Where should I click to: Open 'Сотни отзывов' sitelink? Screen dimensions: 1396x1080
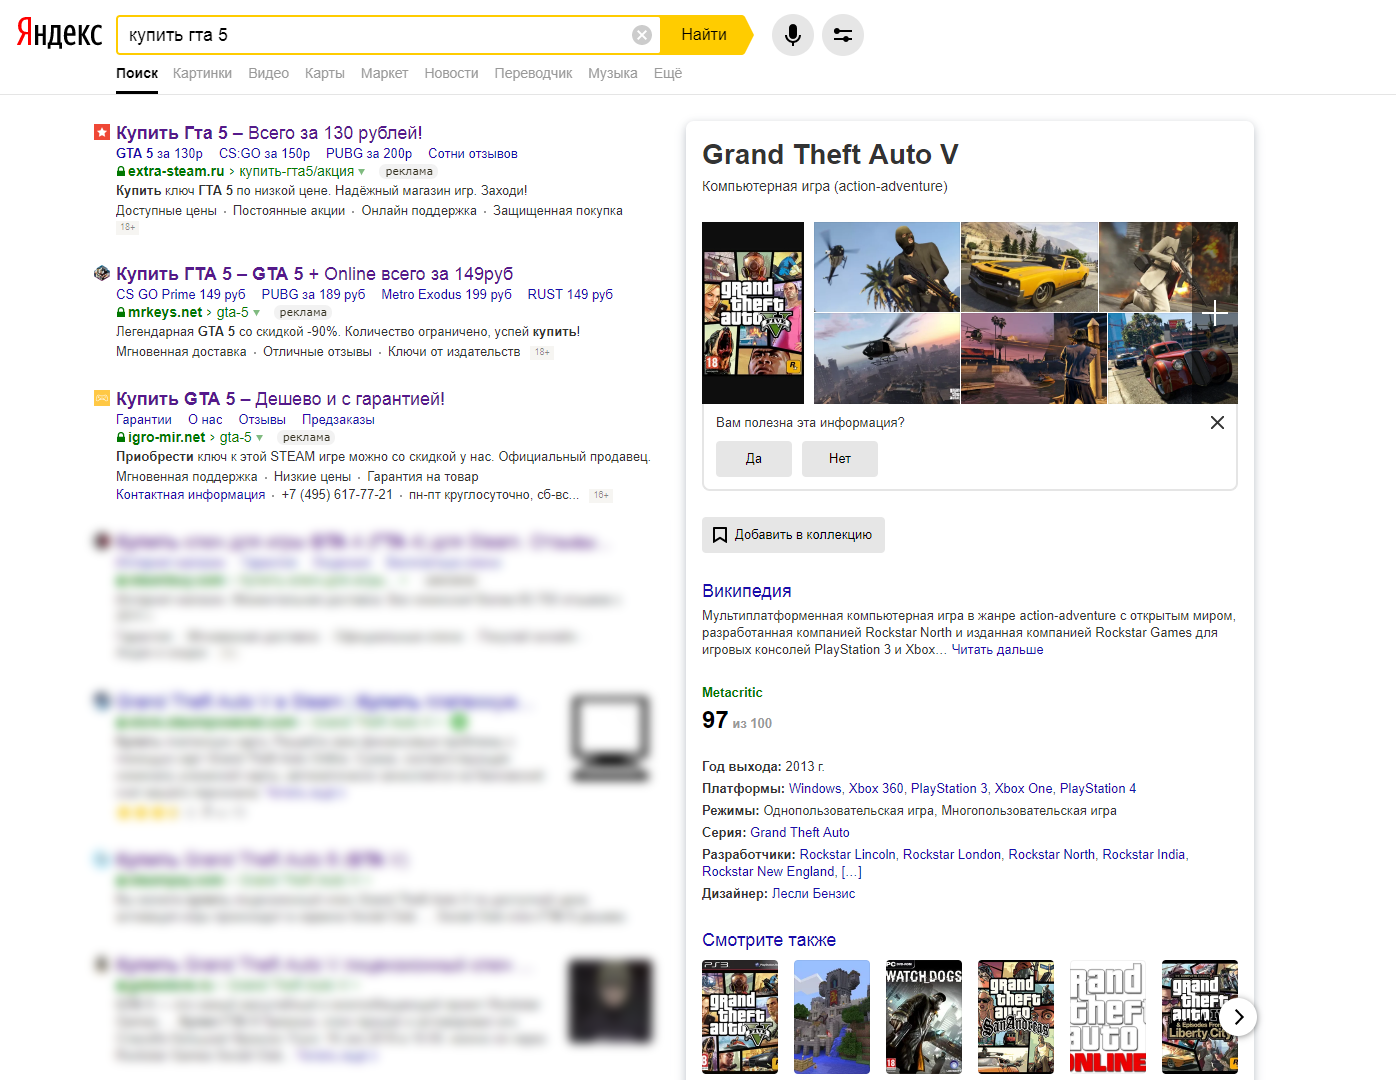473,154
